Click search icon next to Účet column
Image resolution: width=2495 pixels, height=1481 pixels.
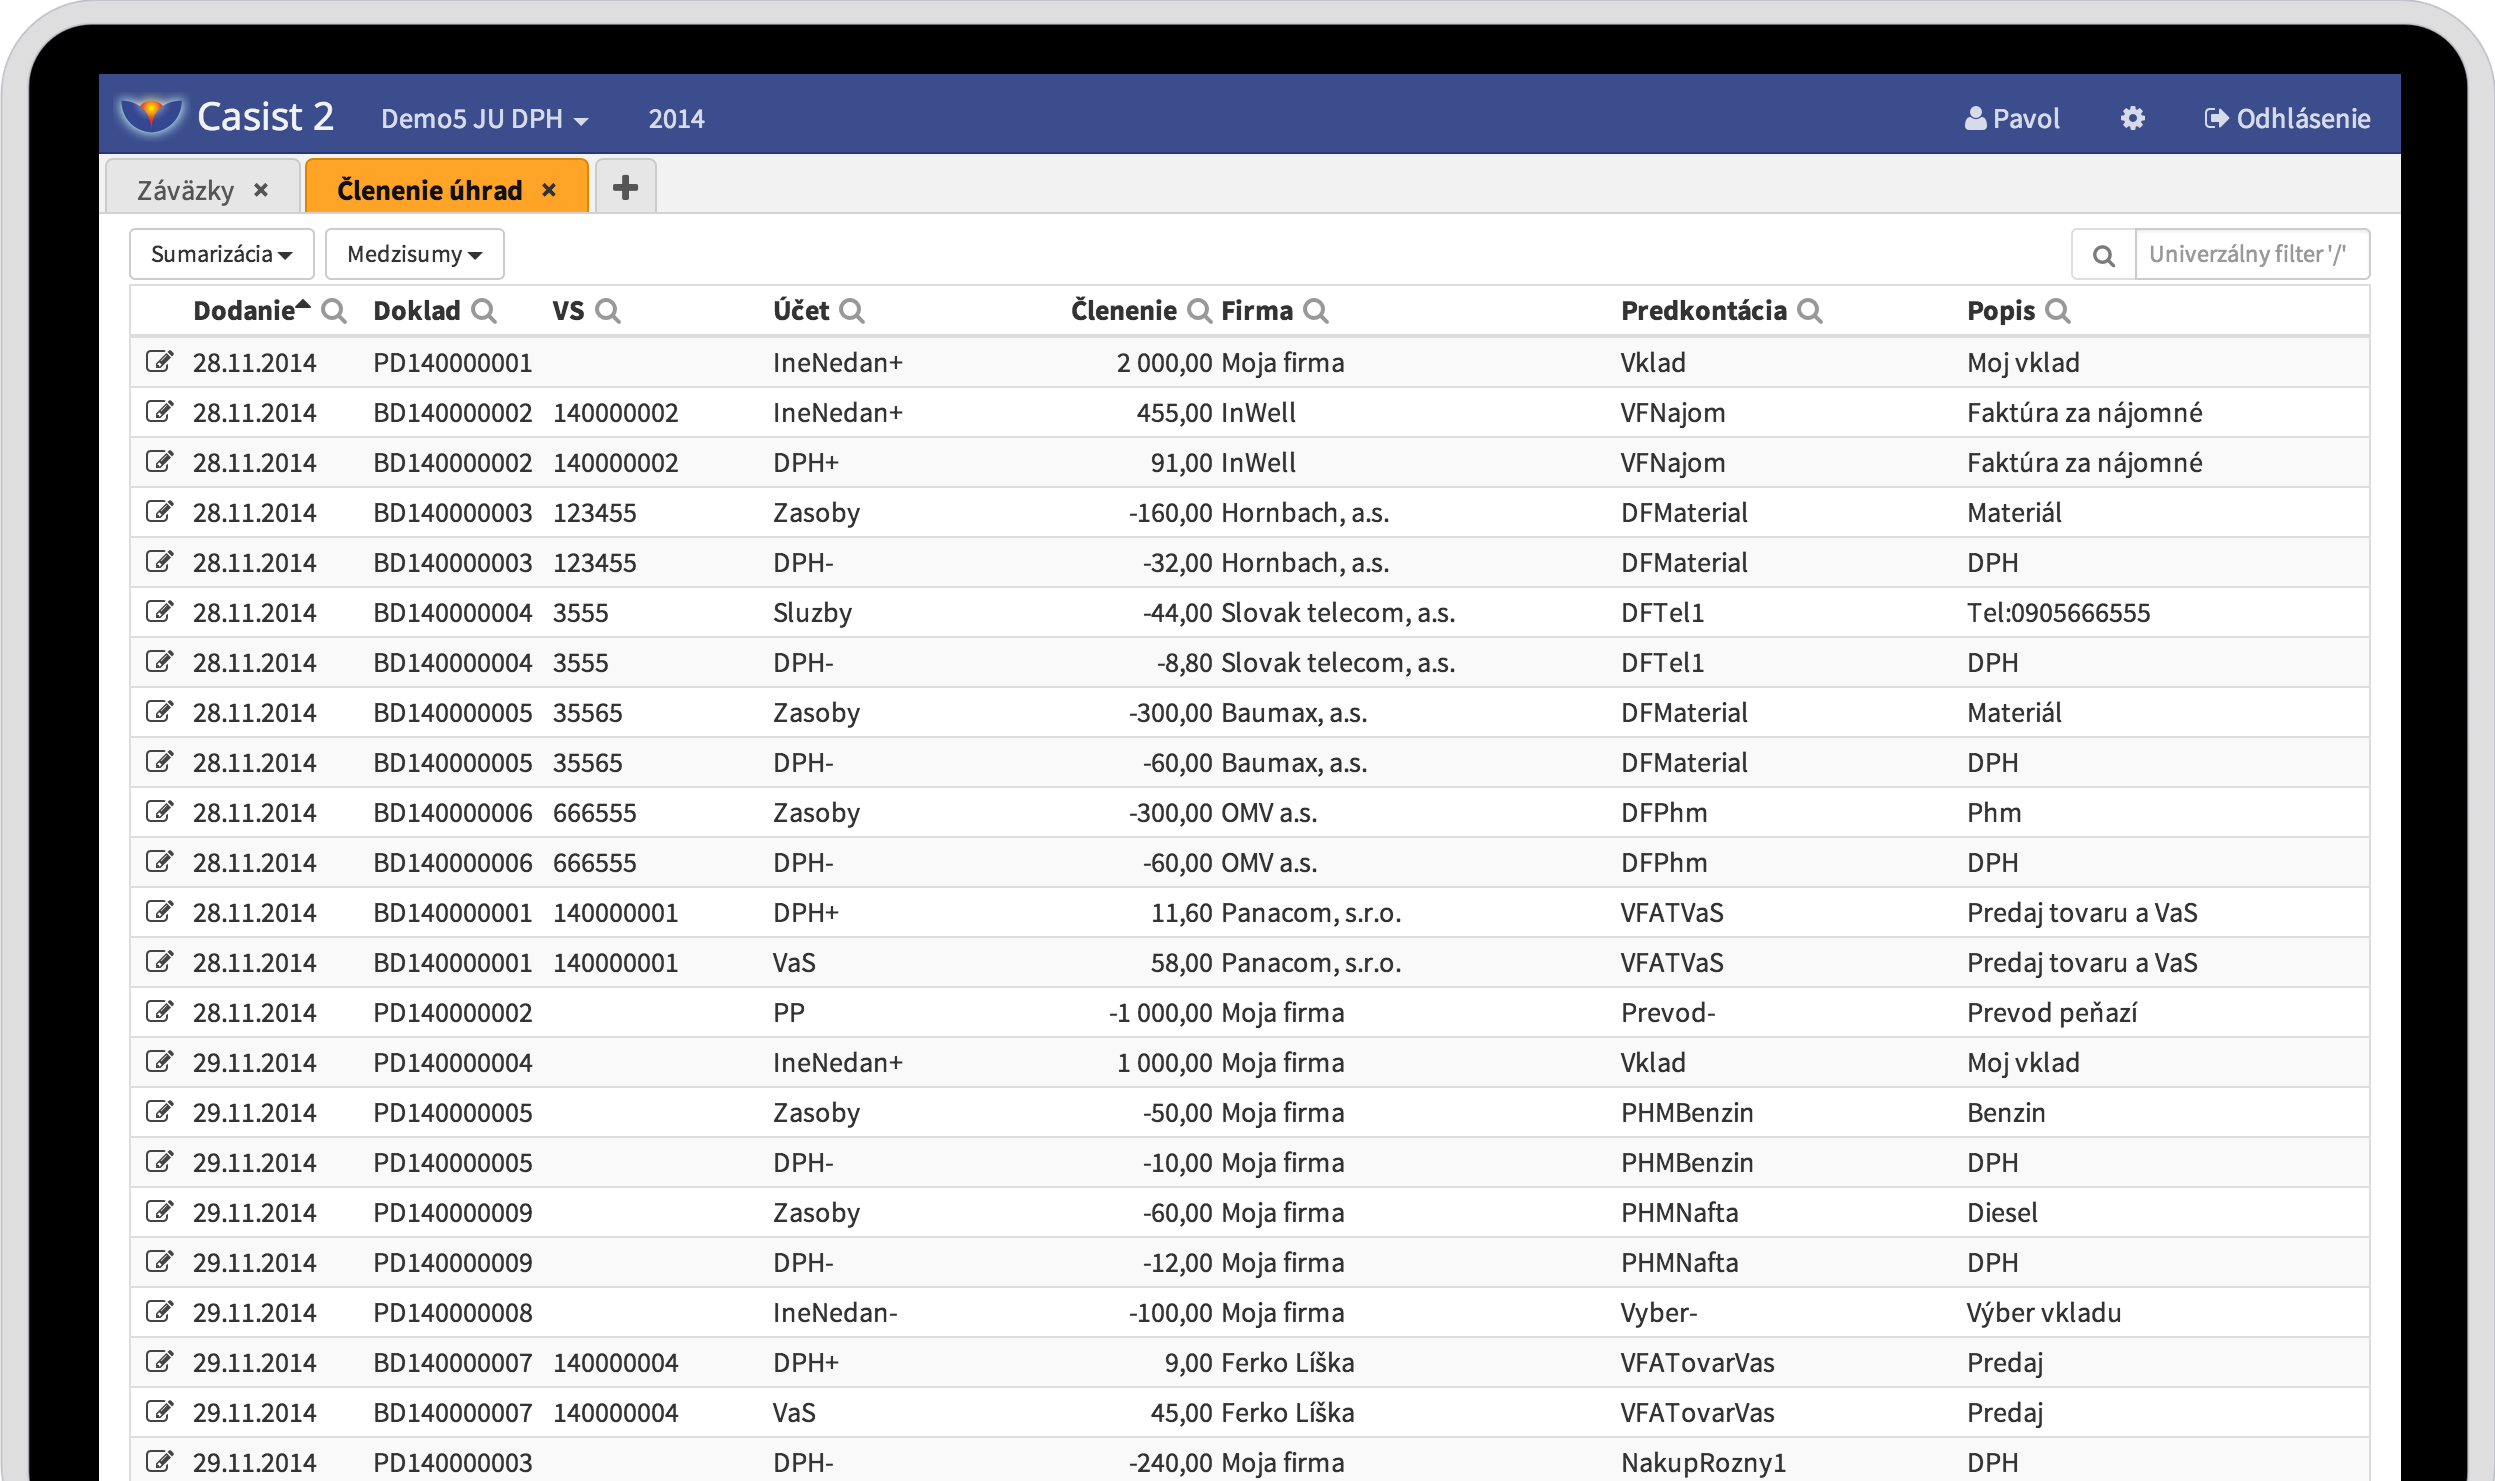click(851, 311)
